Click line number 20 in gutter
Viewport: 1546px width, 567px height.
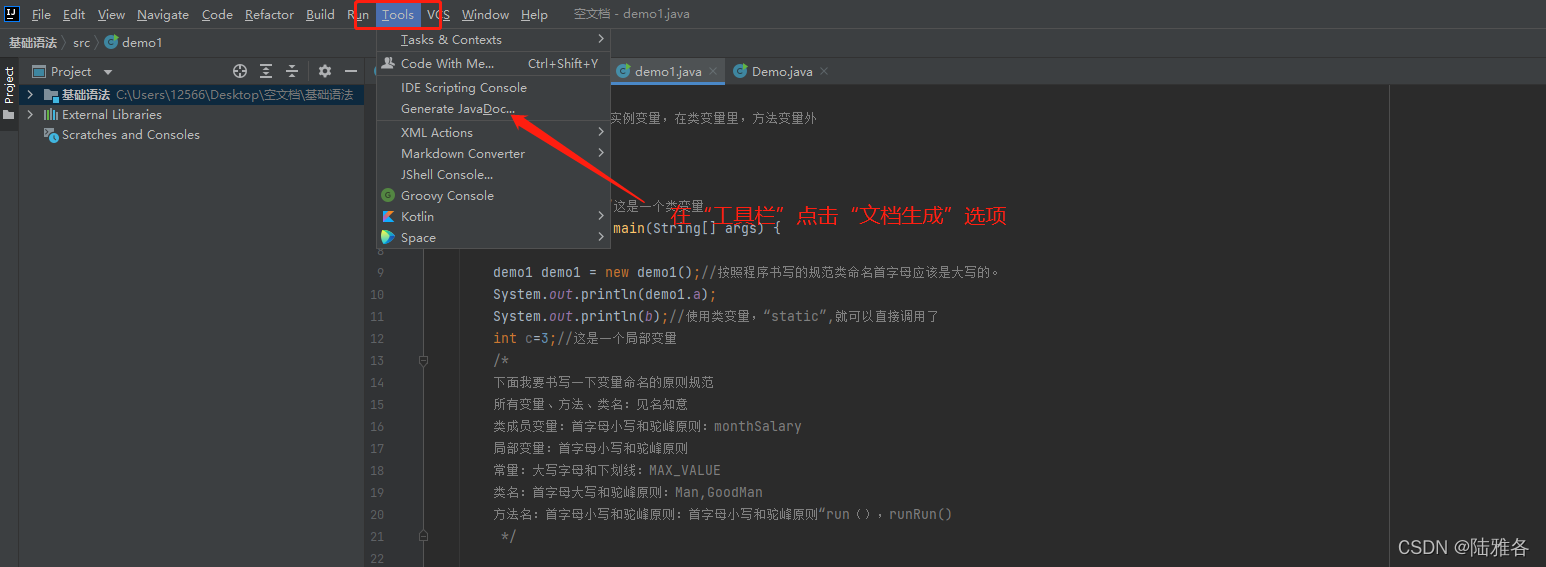[x=377, y=514]
